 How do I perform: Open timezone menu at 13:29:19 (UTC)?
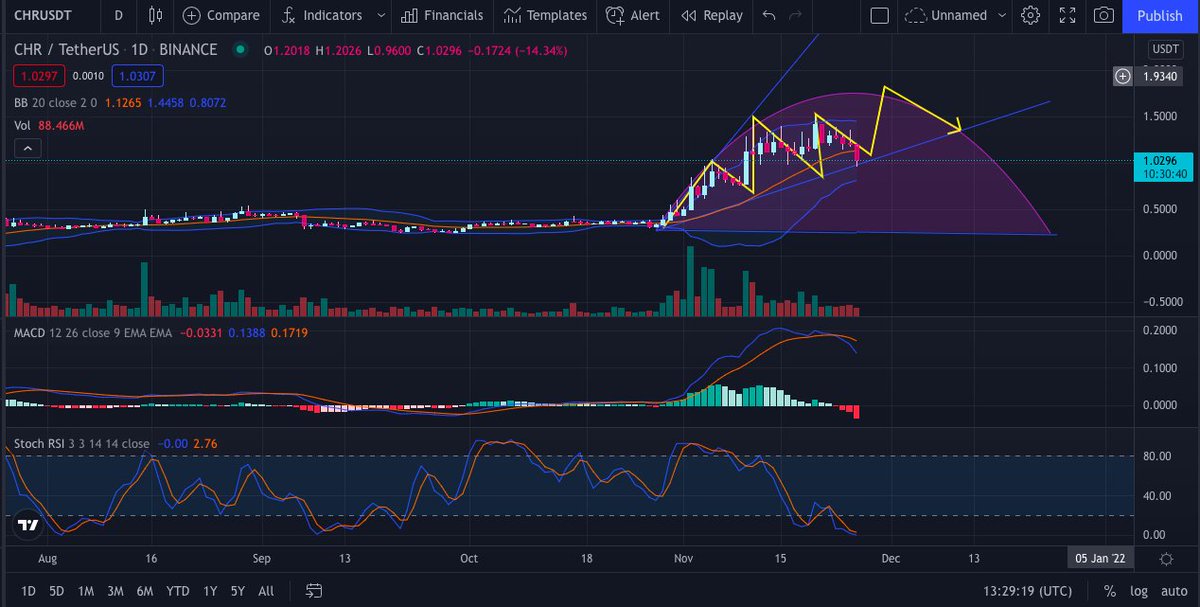tap(1030, 590)
